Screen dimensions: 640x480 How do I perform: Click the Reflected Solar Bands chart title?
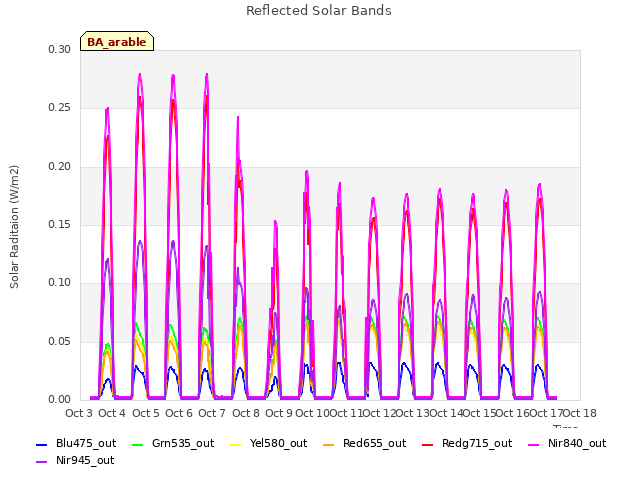tap(319, 11)
